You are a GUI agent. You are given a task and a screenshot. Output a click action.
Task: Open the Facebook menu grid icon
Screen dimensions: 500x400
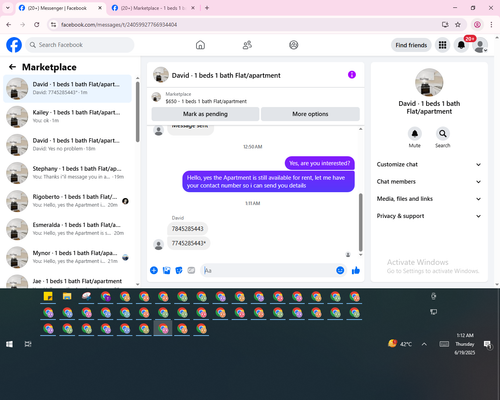coord(442,45)
